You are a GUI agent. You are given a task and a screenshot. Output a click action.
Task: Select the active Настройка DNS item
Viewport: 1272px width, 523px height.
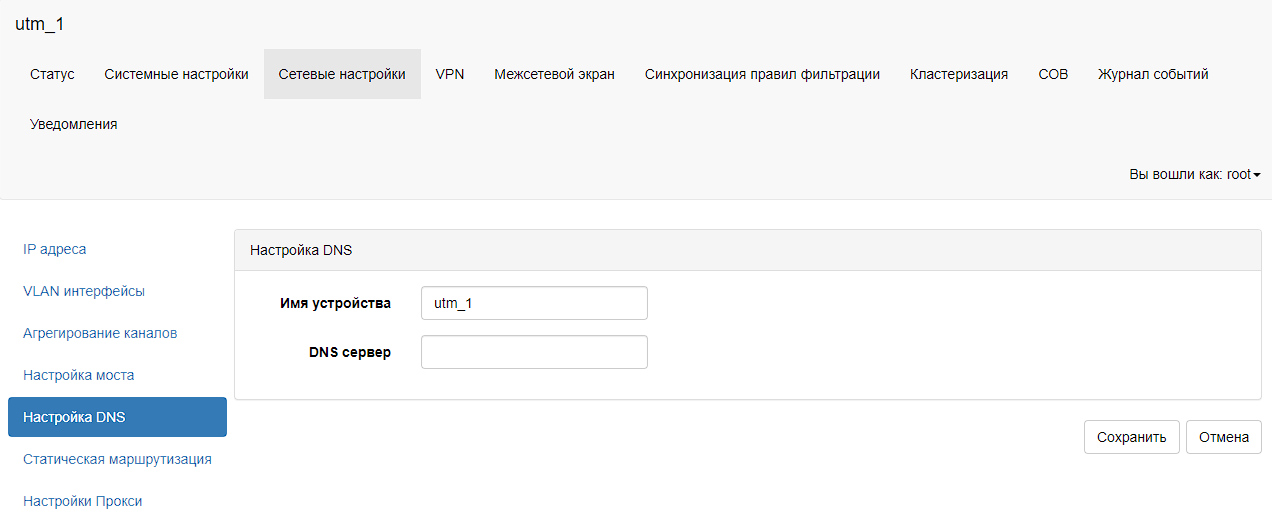(x=117, y=417)
